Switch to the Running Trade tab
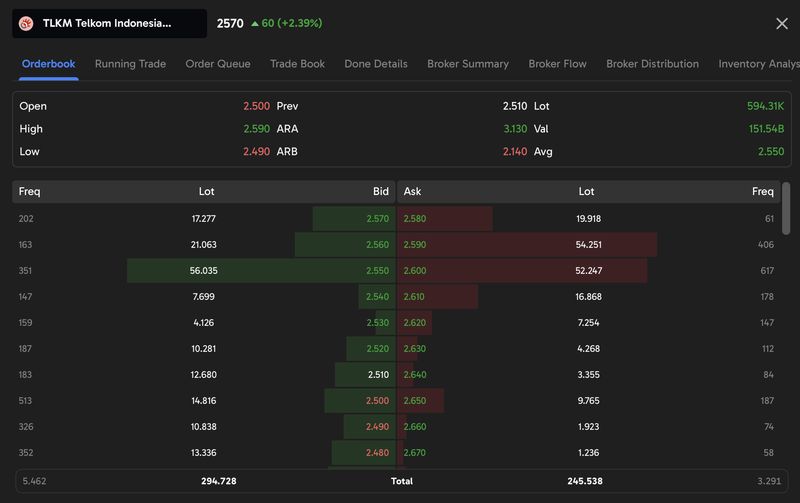This screenshot has height=503, width=800. 130,64
